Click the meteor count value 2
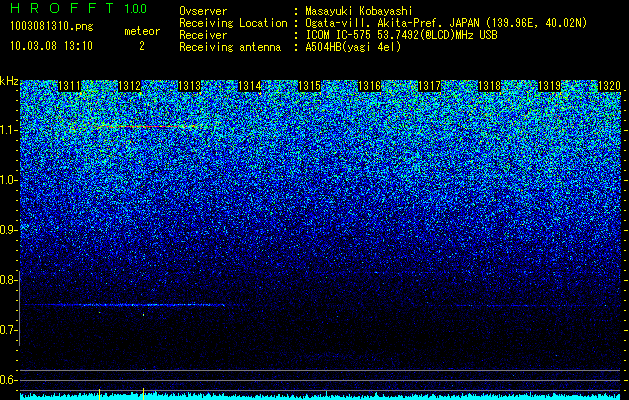Image resolution: width=629 pixels, height=400 pixels. coord(142,46)
